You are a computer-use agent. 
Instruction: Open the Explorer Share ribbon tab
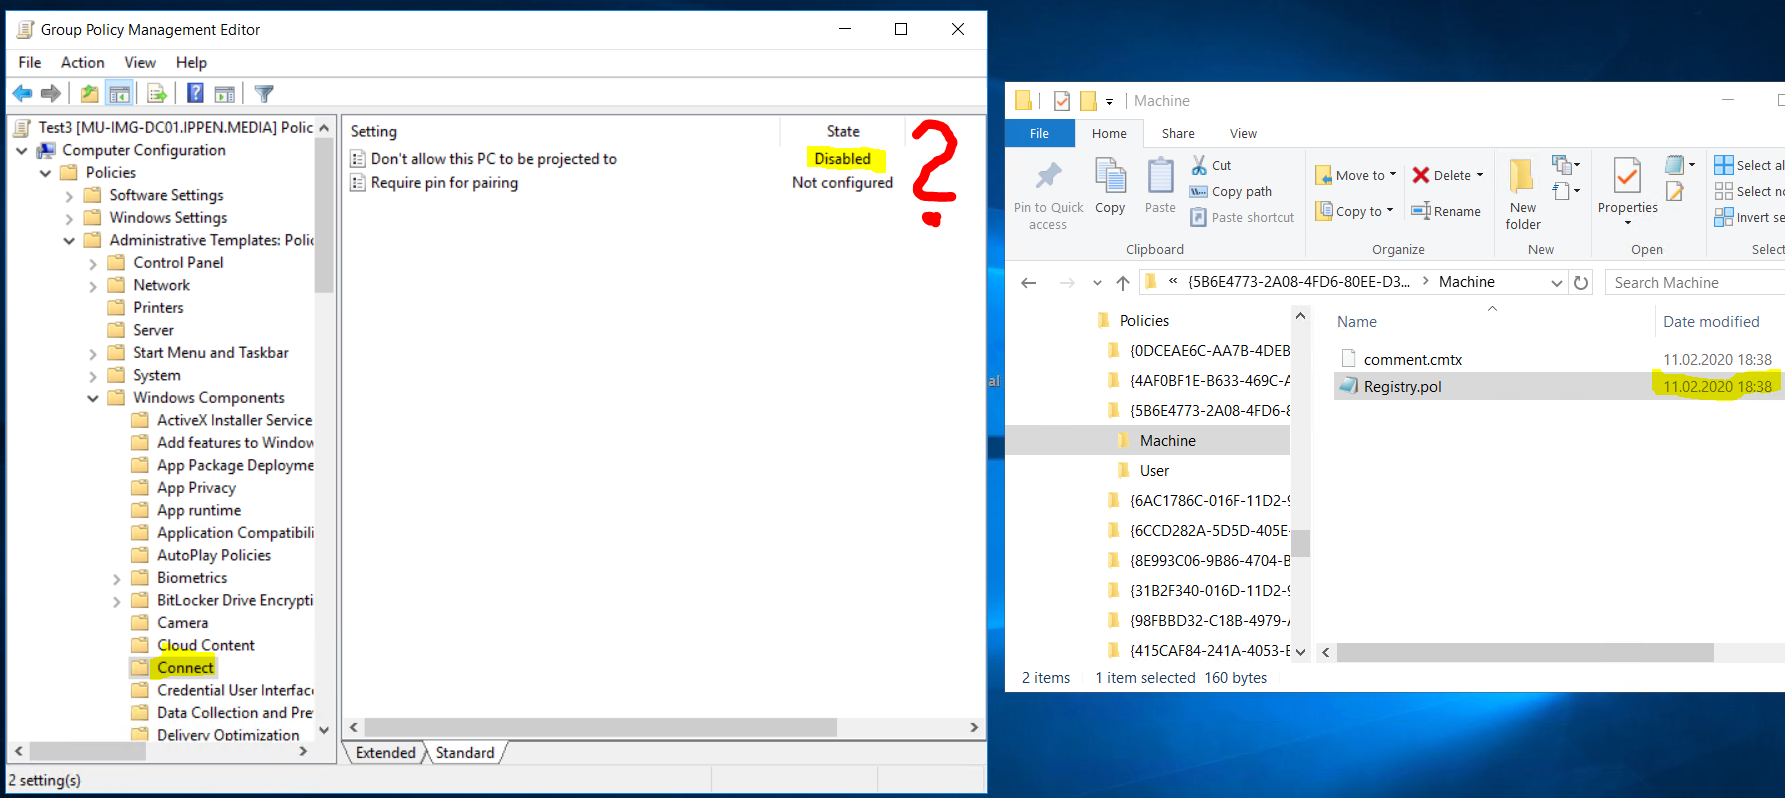[1178, 133]
